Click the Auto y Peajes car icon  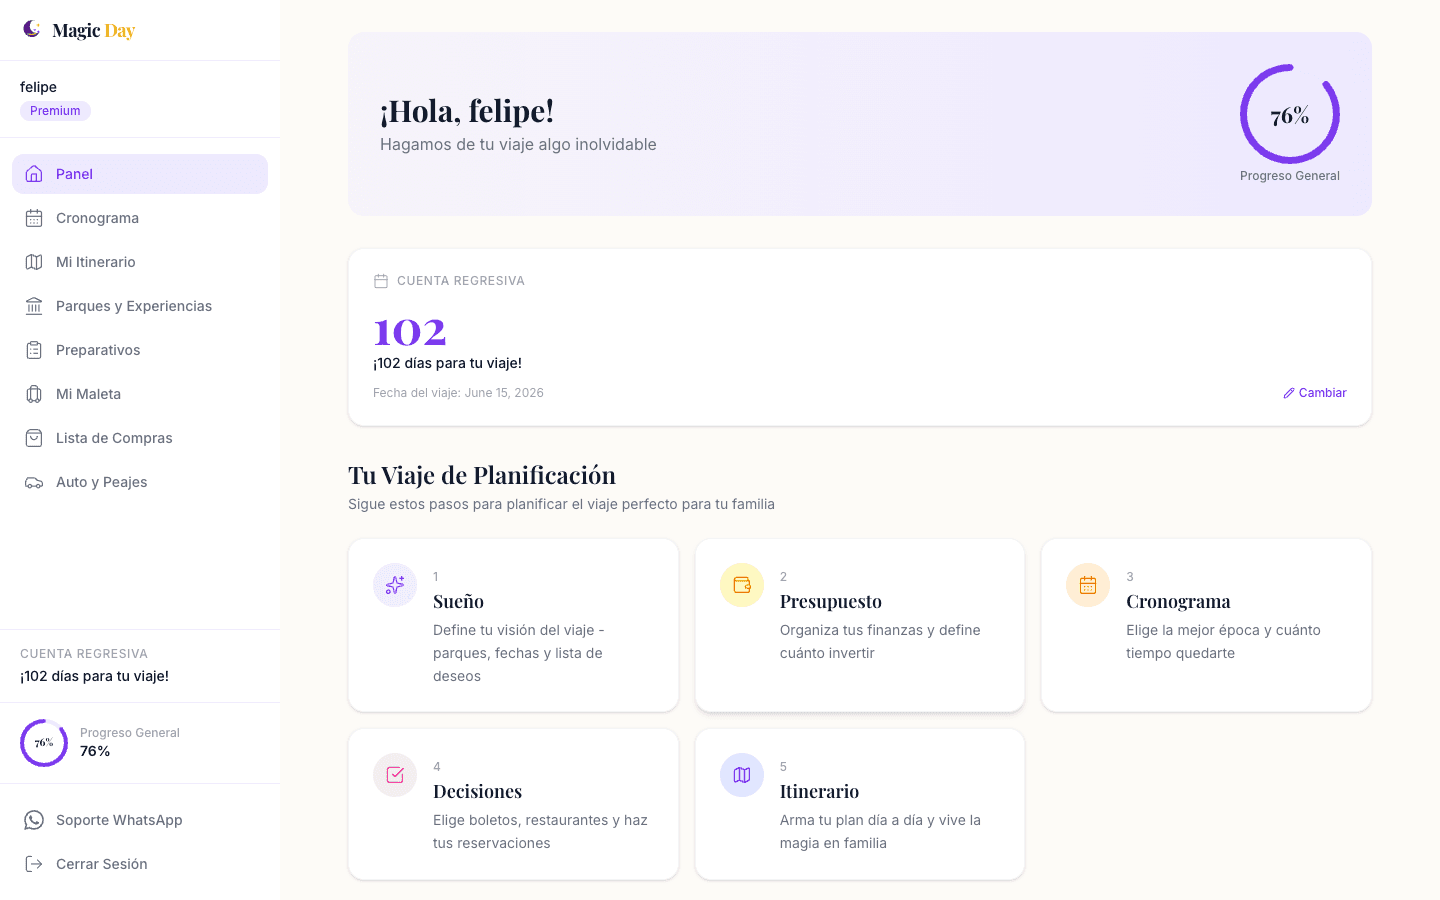point(34,482)
